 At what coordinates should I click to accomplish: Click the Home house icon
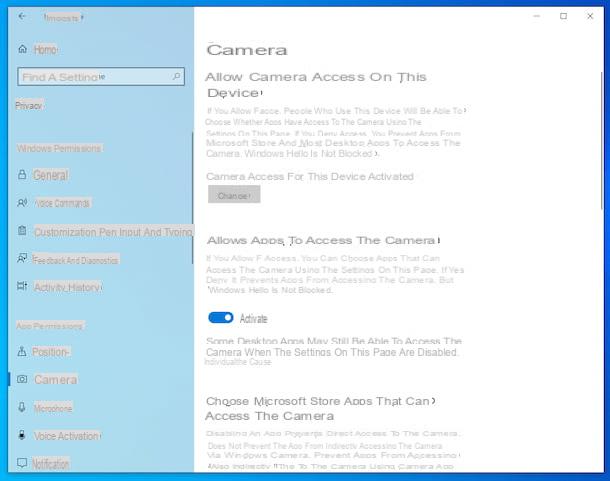pos(23,49)
